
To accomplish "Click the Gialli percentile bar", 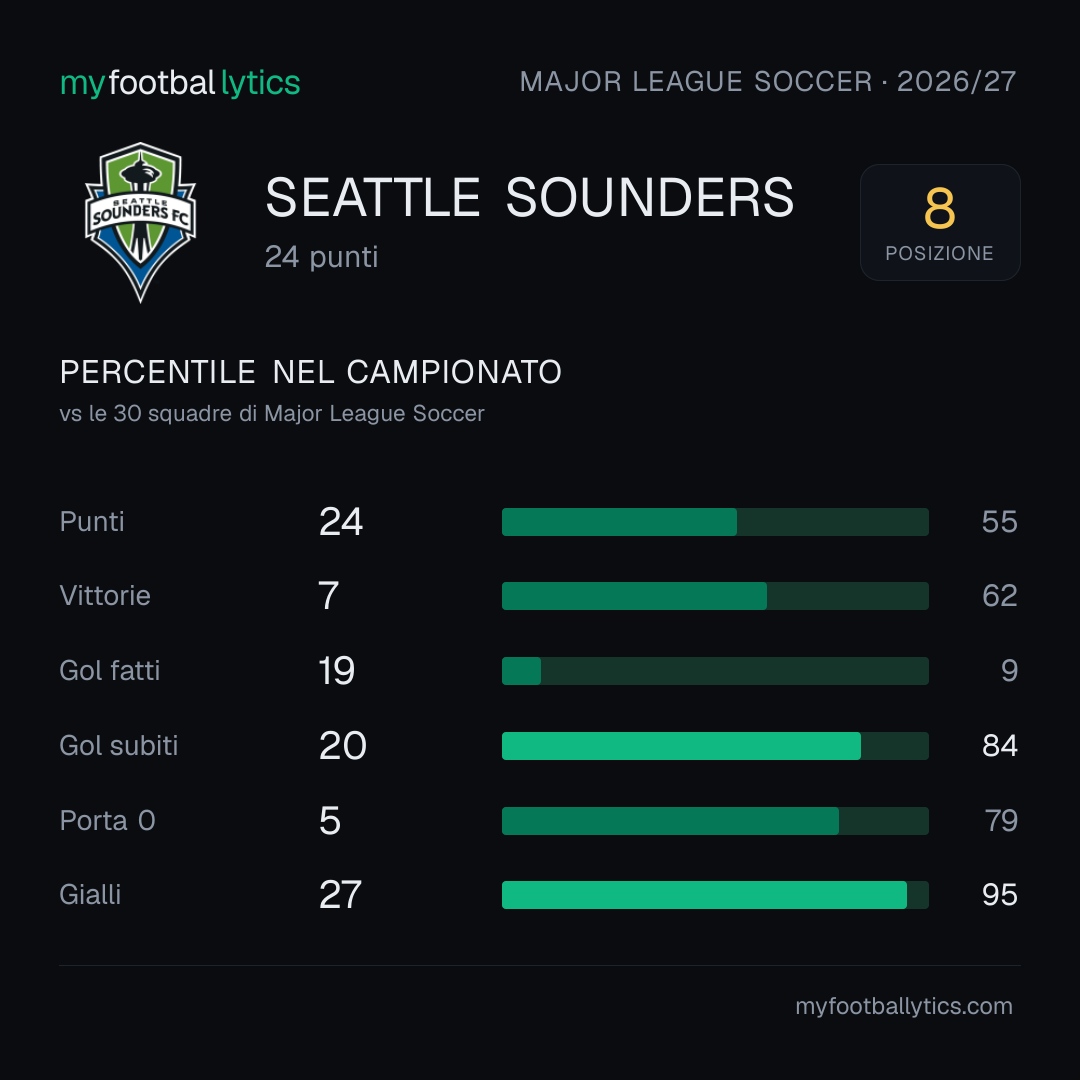I will [x=715, y=895].
